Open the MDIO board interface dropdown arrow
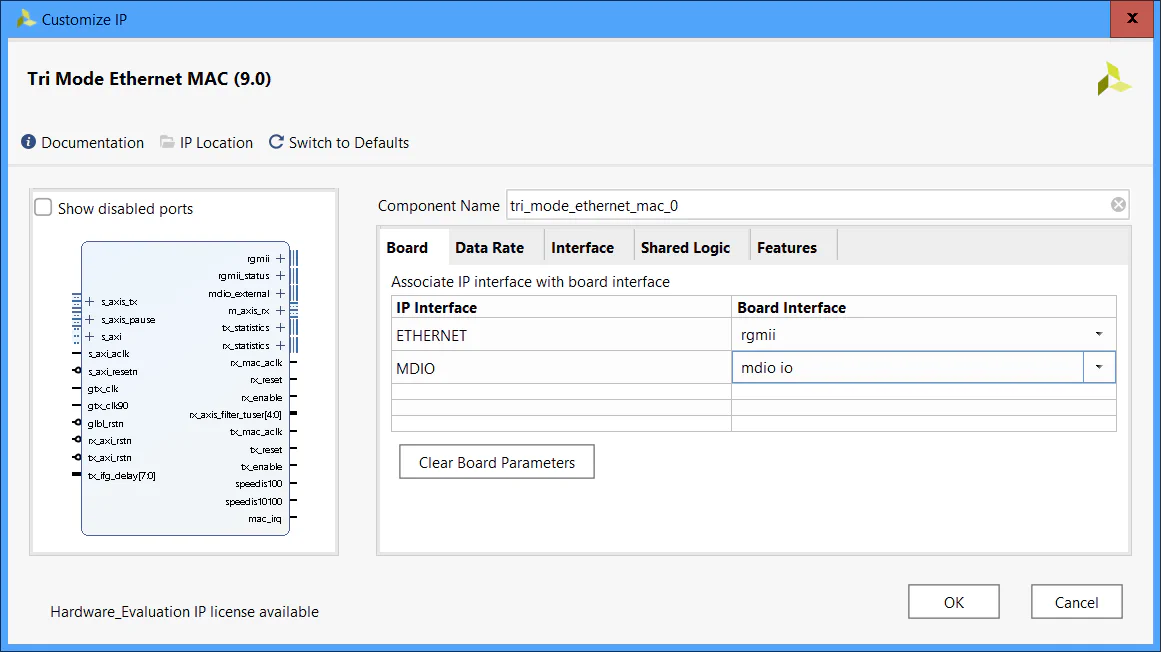 pos(1099,367)
